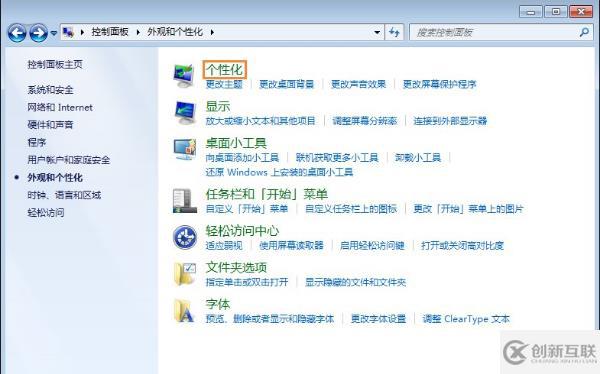Select 用户帐户和家庭安全 in the sidebar
Screen dimensions: 600x374
point(68,160)
